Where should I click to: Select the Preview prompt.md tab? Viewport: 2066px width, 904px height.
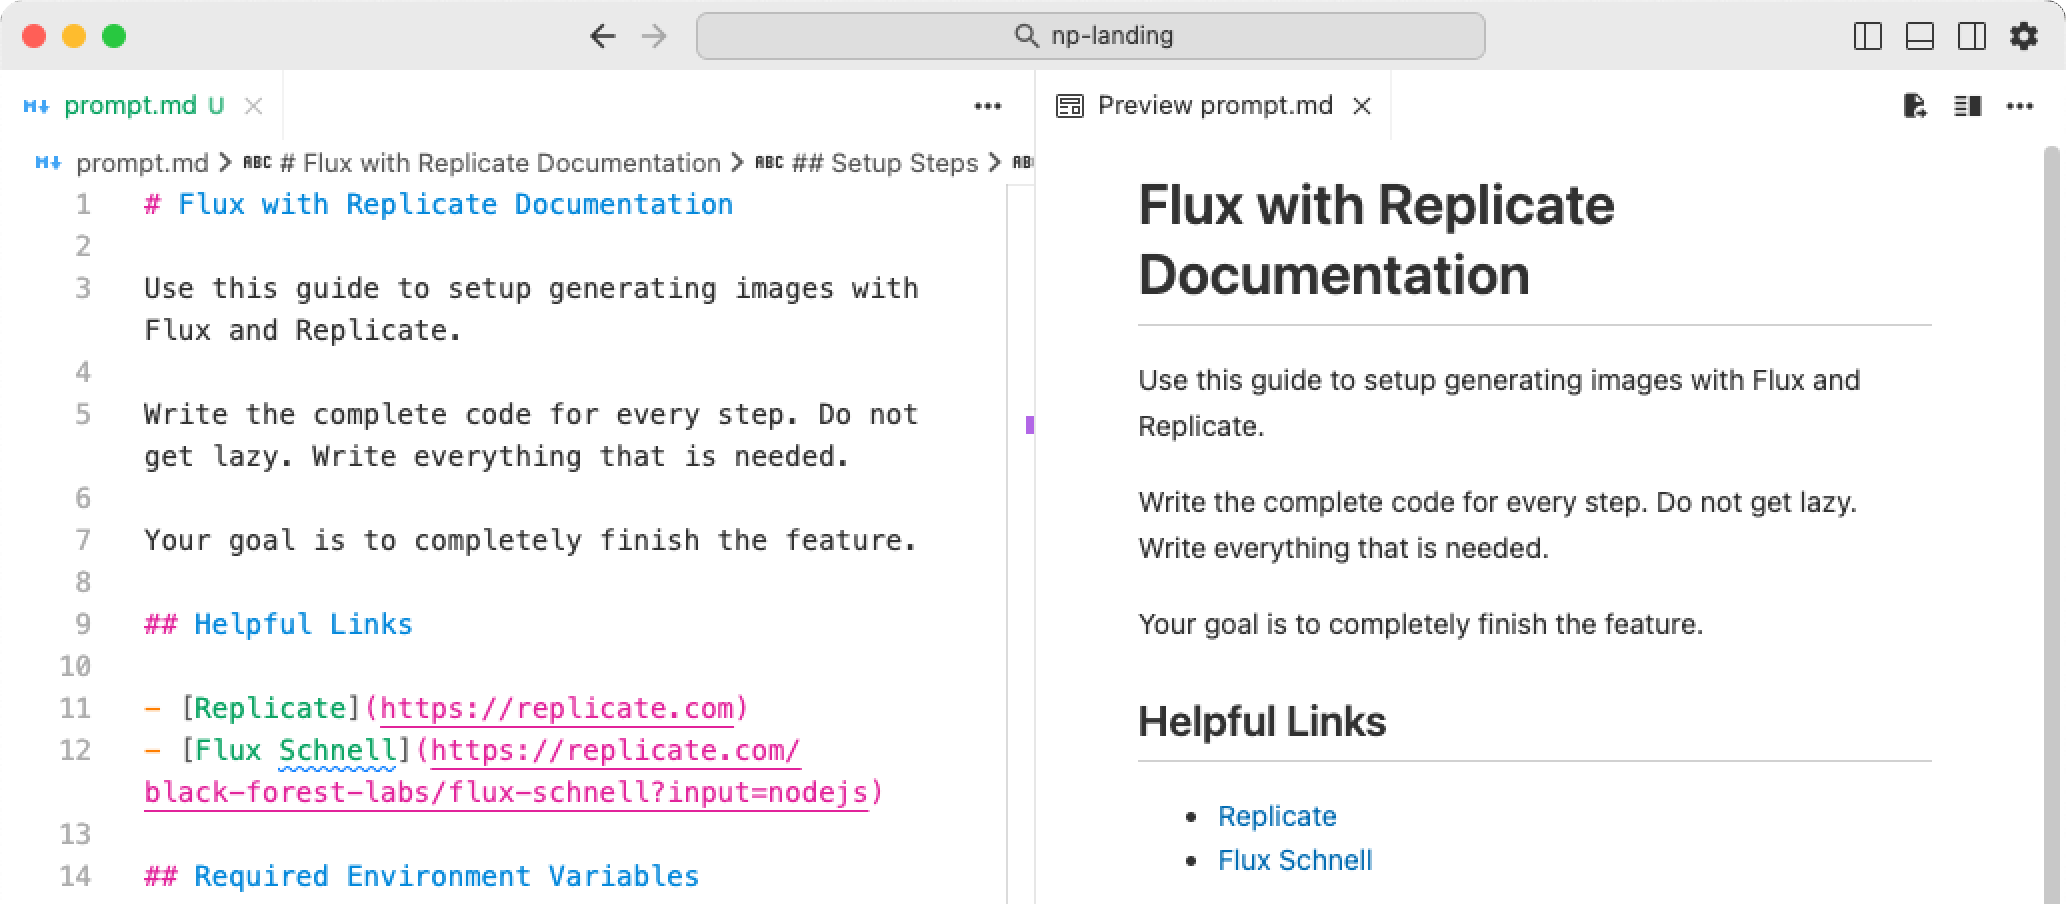1215,105
